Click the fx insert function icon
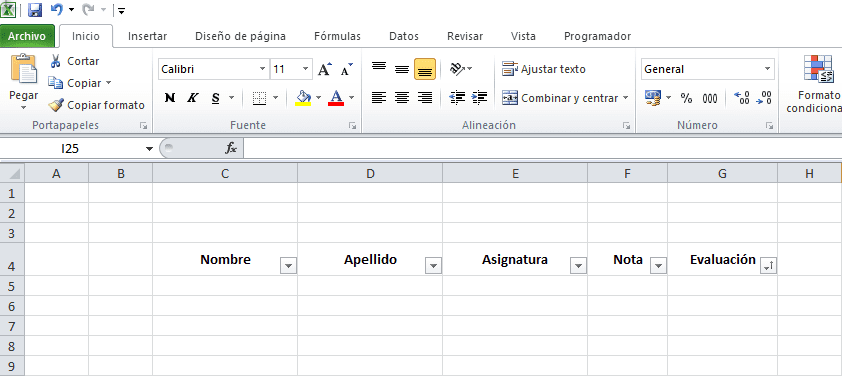The width and height of the screenshot is (842, 376). [x=231, y=149]
